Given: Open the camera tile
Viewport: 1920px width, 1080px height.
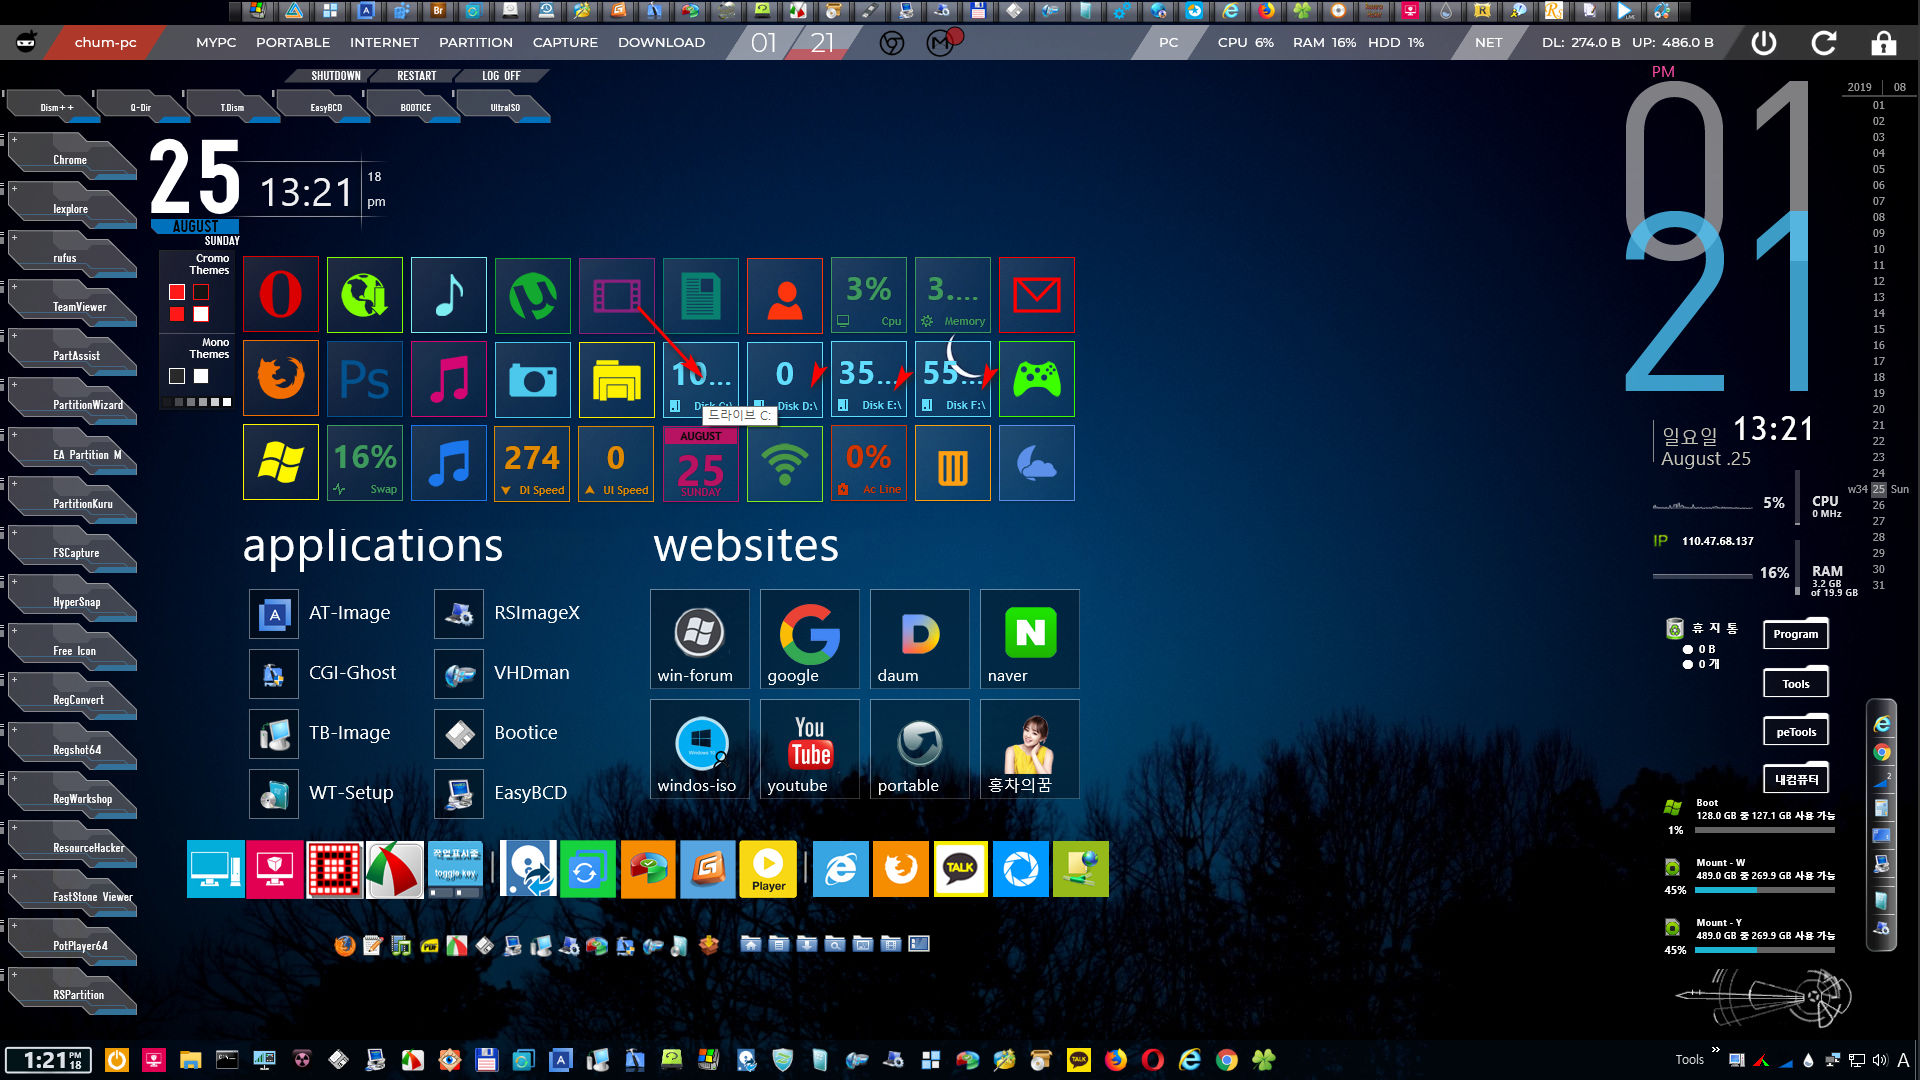Looking at the screenshot, I should 533,379.
